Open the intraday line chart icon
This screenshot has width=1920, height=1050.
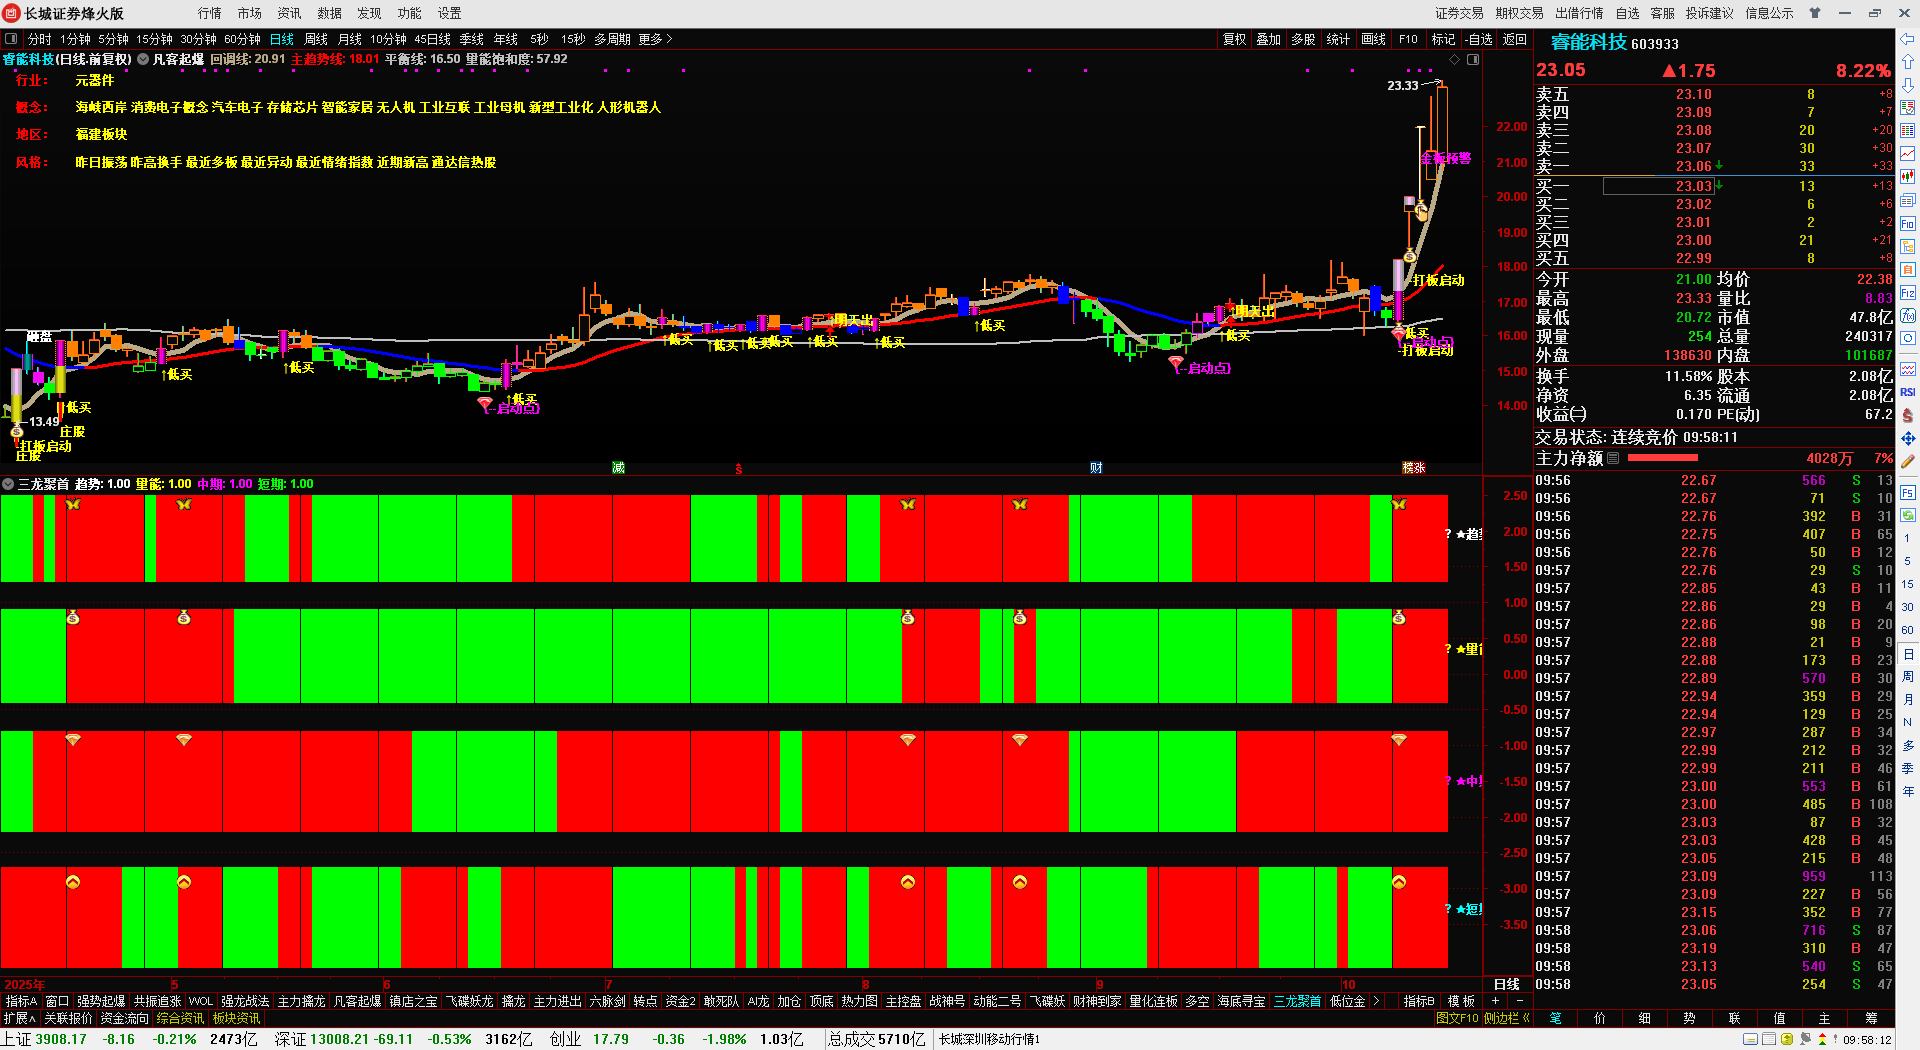[x=1907, y=154]
